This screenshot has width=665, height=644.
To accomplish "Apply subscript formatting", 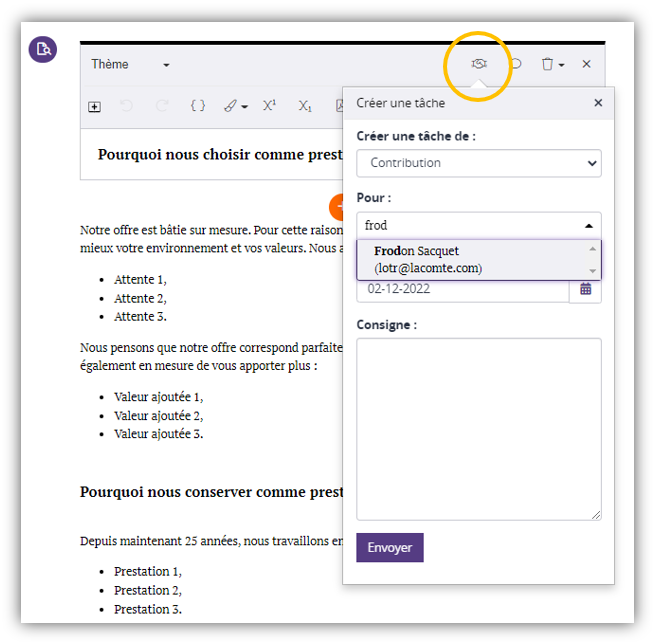I will [305, 106].
